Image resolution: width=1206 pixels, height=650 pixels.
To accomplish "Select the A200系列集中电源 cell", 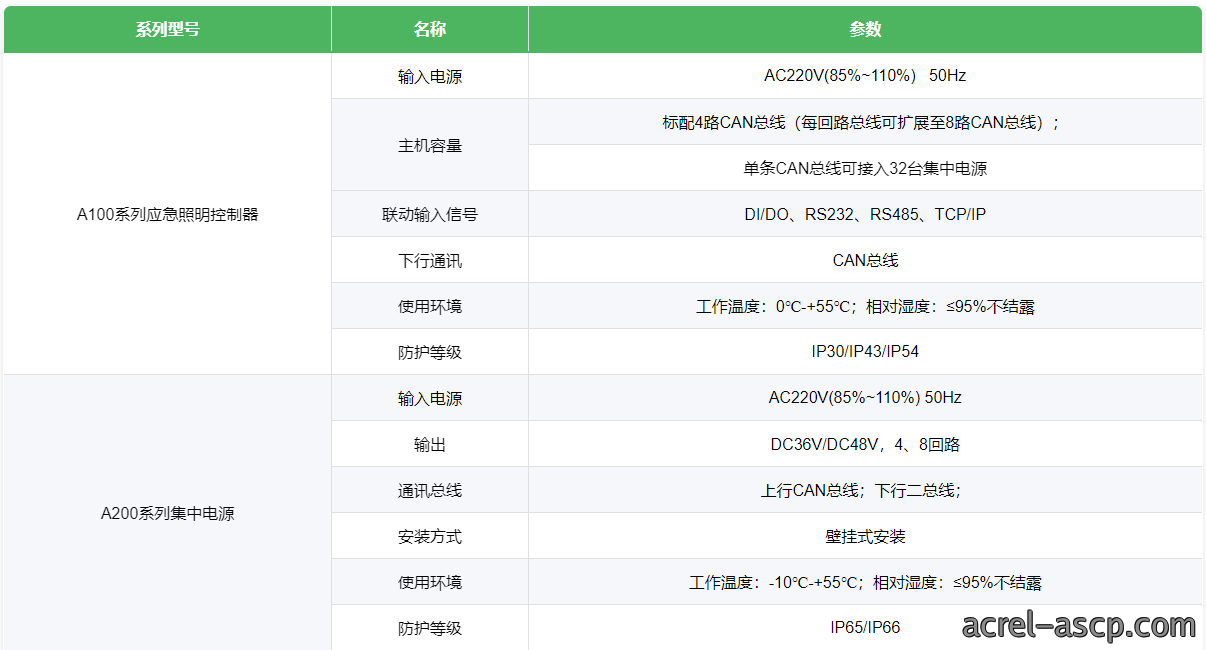I will coord(167,514).
